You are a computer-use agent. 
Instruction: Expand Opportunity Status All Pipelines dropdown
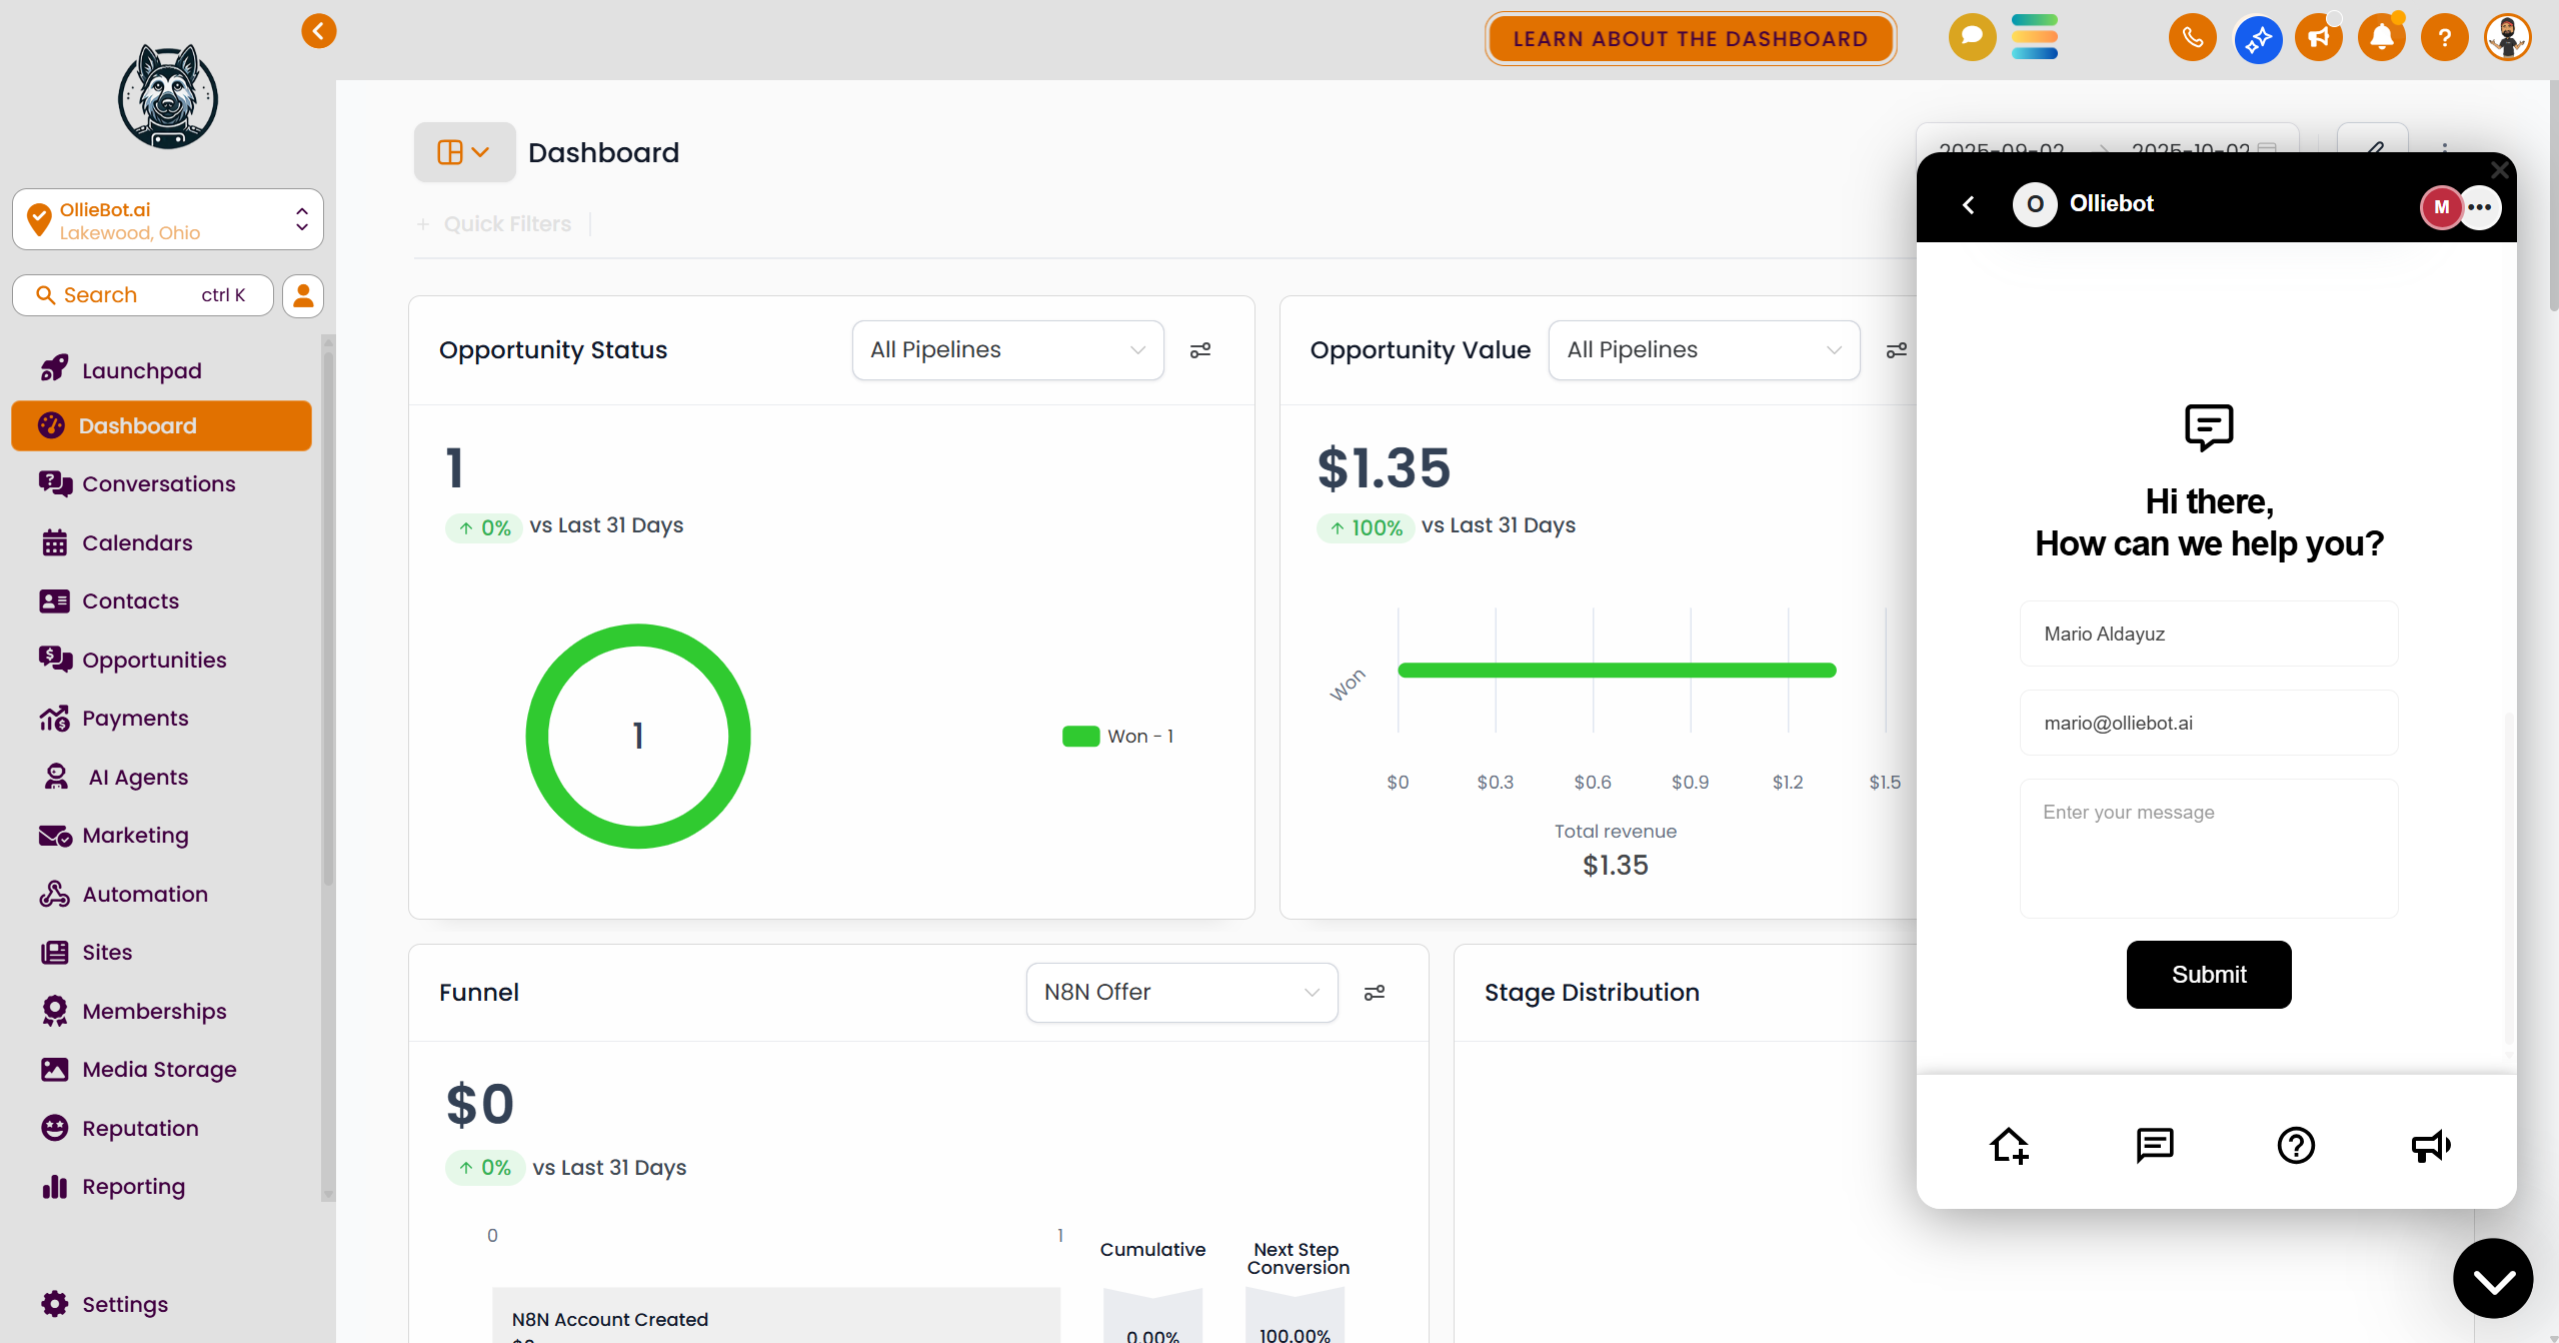1007,350
